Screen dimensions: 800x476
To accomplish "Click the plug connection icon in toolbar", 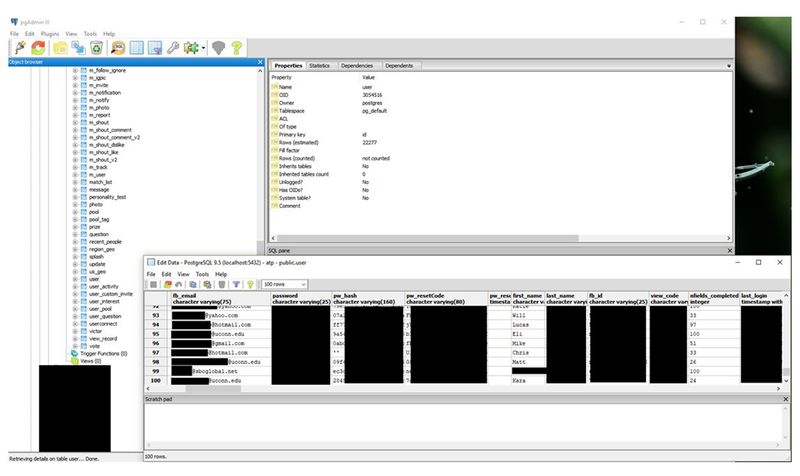I will point(18,47).
